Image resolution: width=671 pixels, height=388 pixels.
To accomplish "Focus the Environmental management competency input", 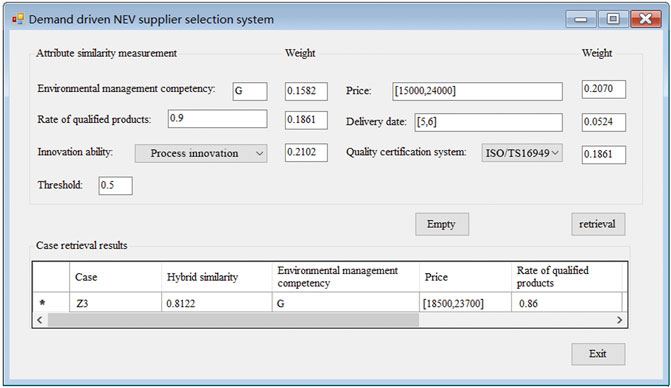I will coord(250,92).
